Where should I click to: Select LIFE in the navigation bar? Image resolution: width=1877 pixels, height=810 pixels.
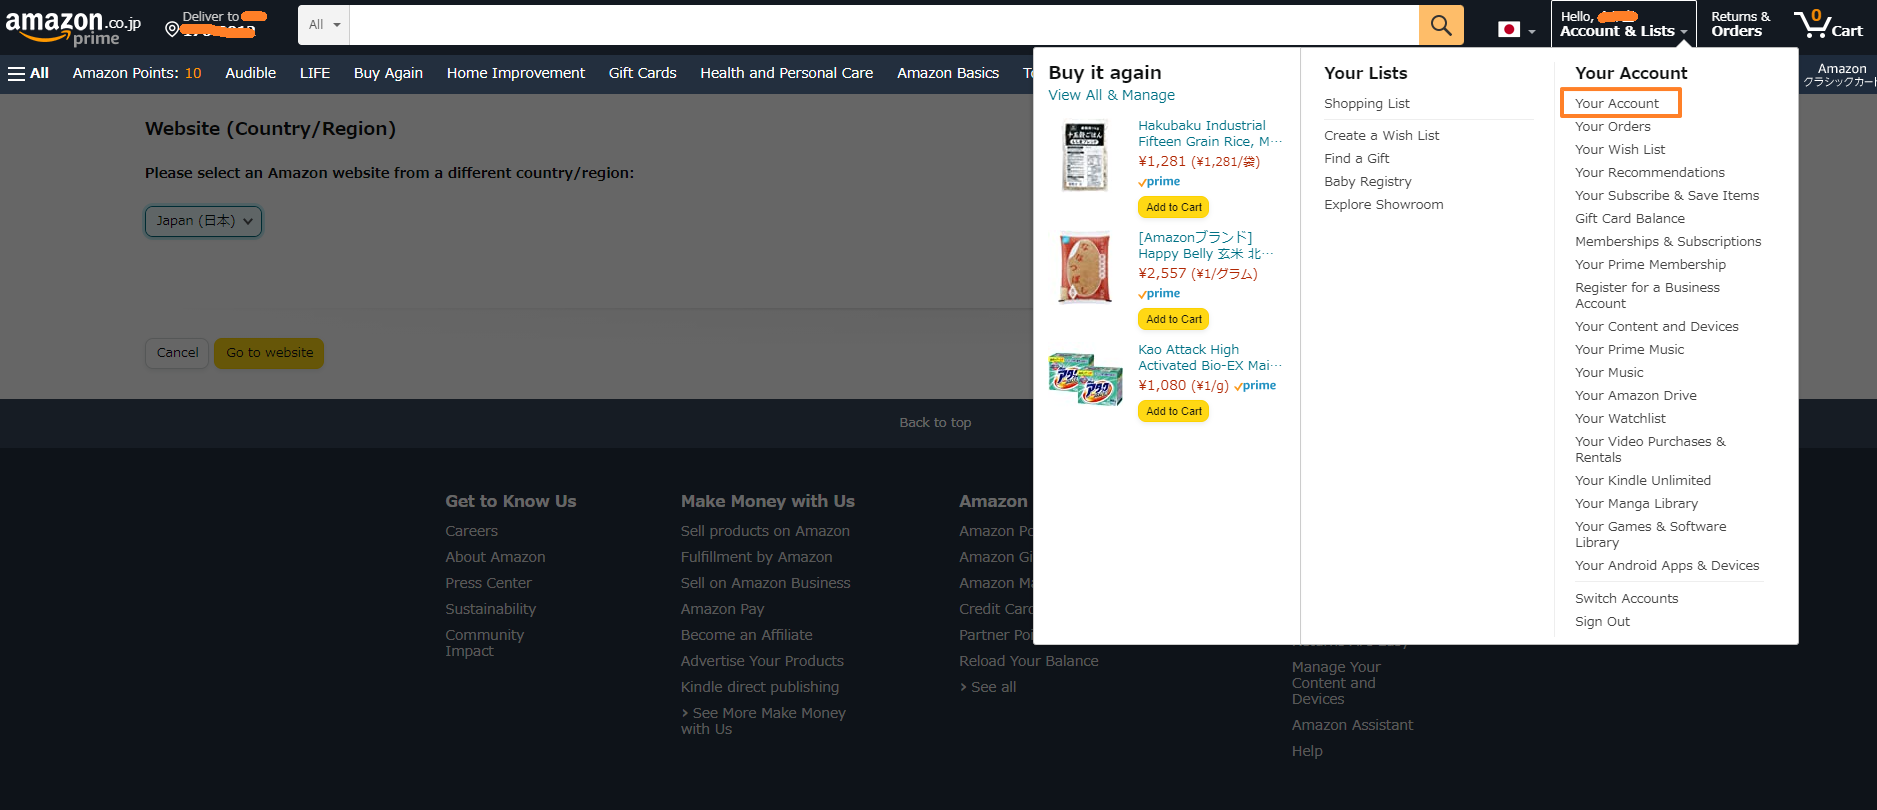[x=315, y=73]
